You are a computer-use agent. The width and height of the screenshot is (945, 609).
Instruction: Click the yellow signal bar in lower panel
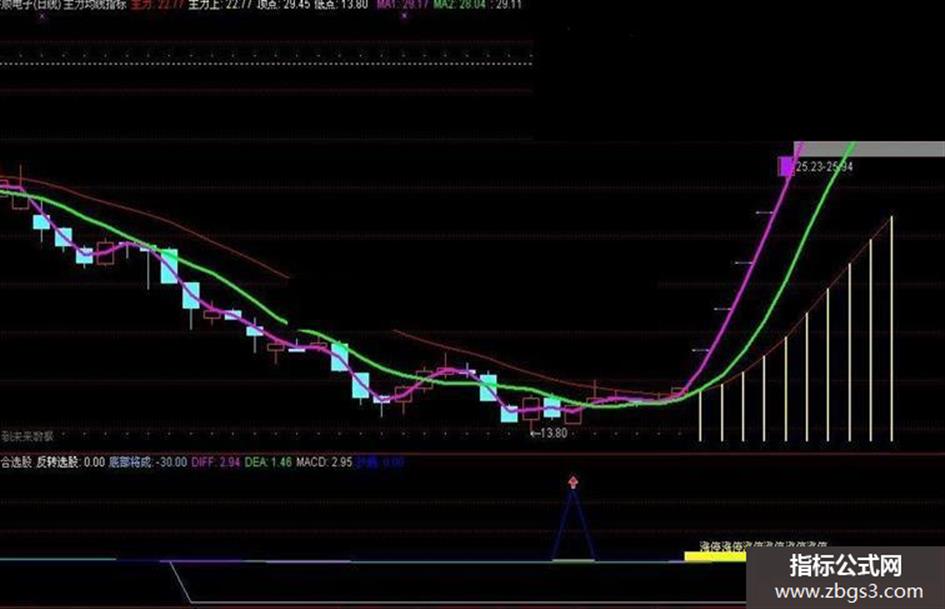tap(715, 556)
